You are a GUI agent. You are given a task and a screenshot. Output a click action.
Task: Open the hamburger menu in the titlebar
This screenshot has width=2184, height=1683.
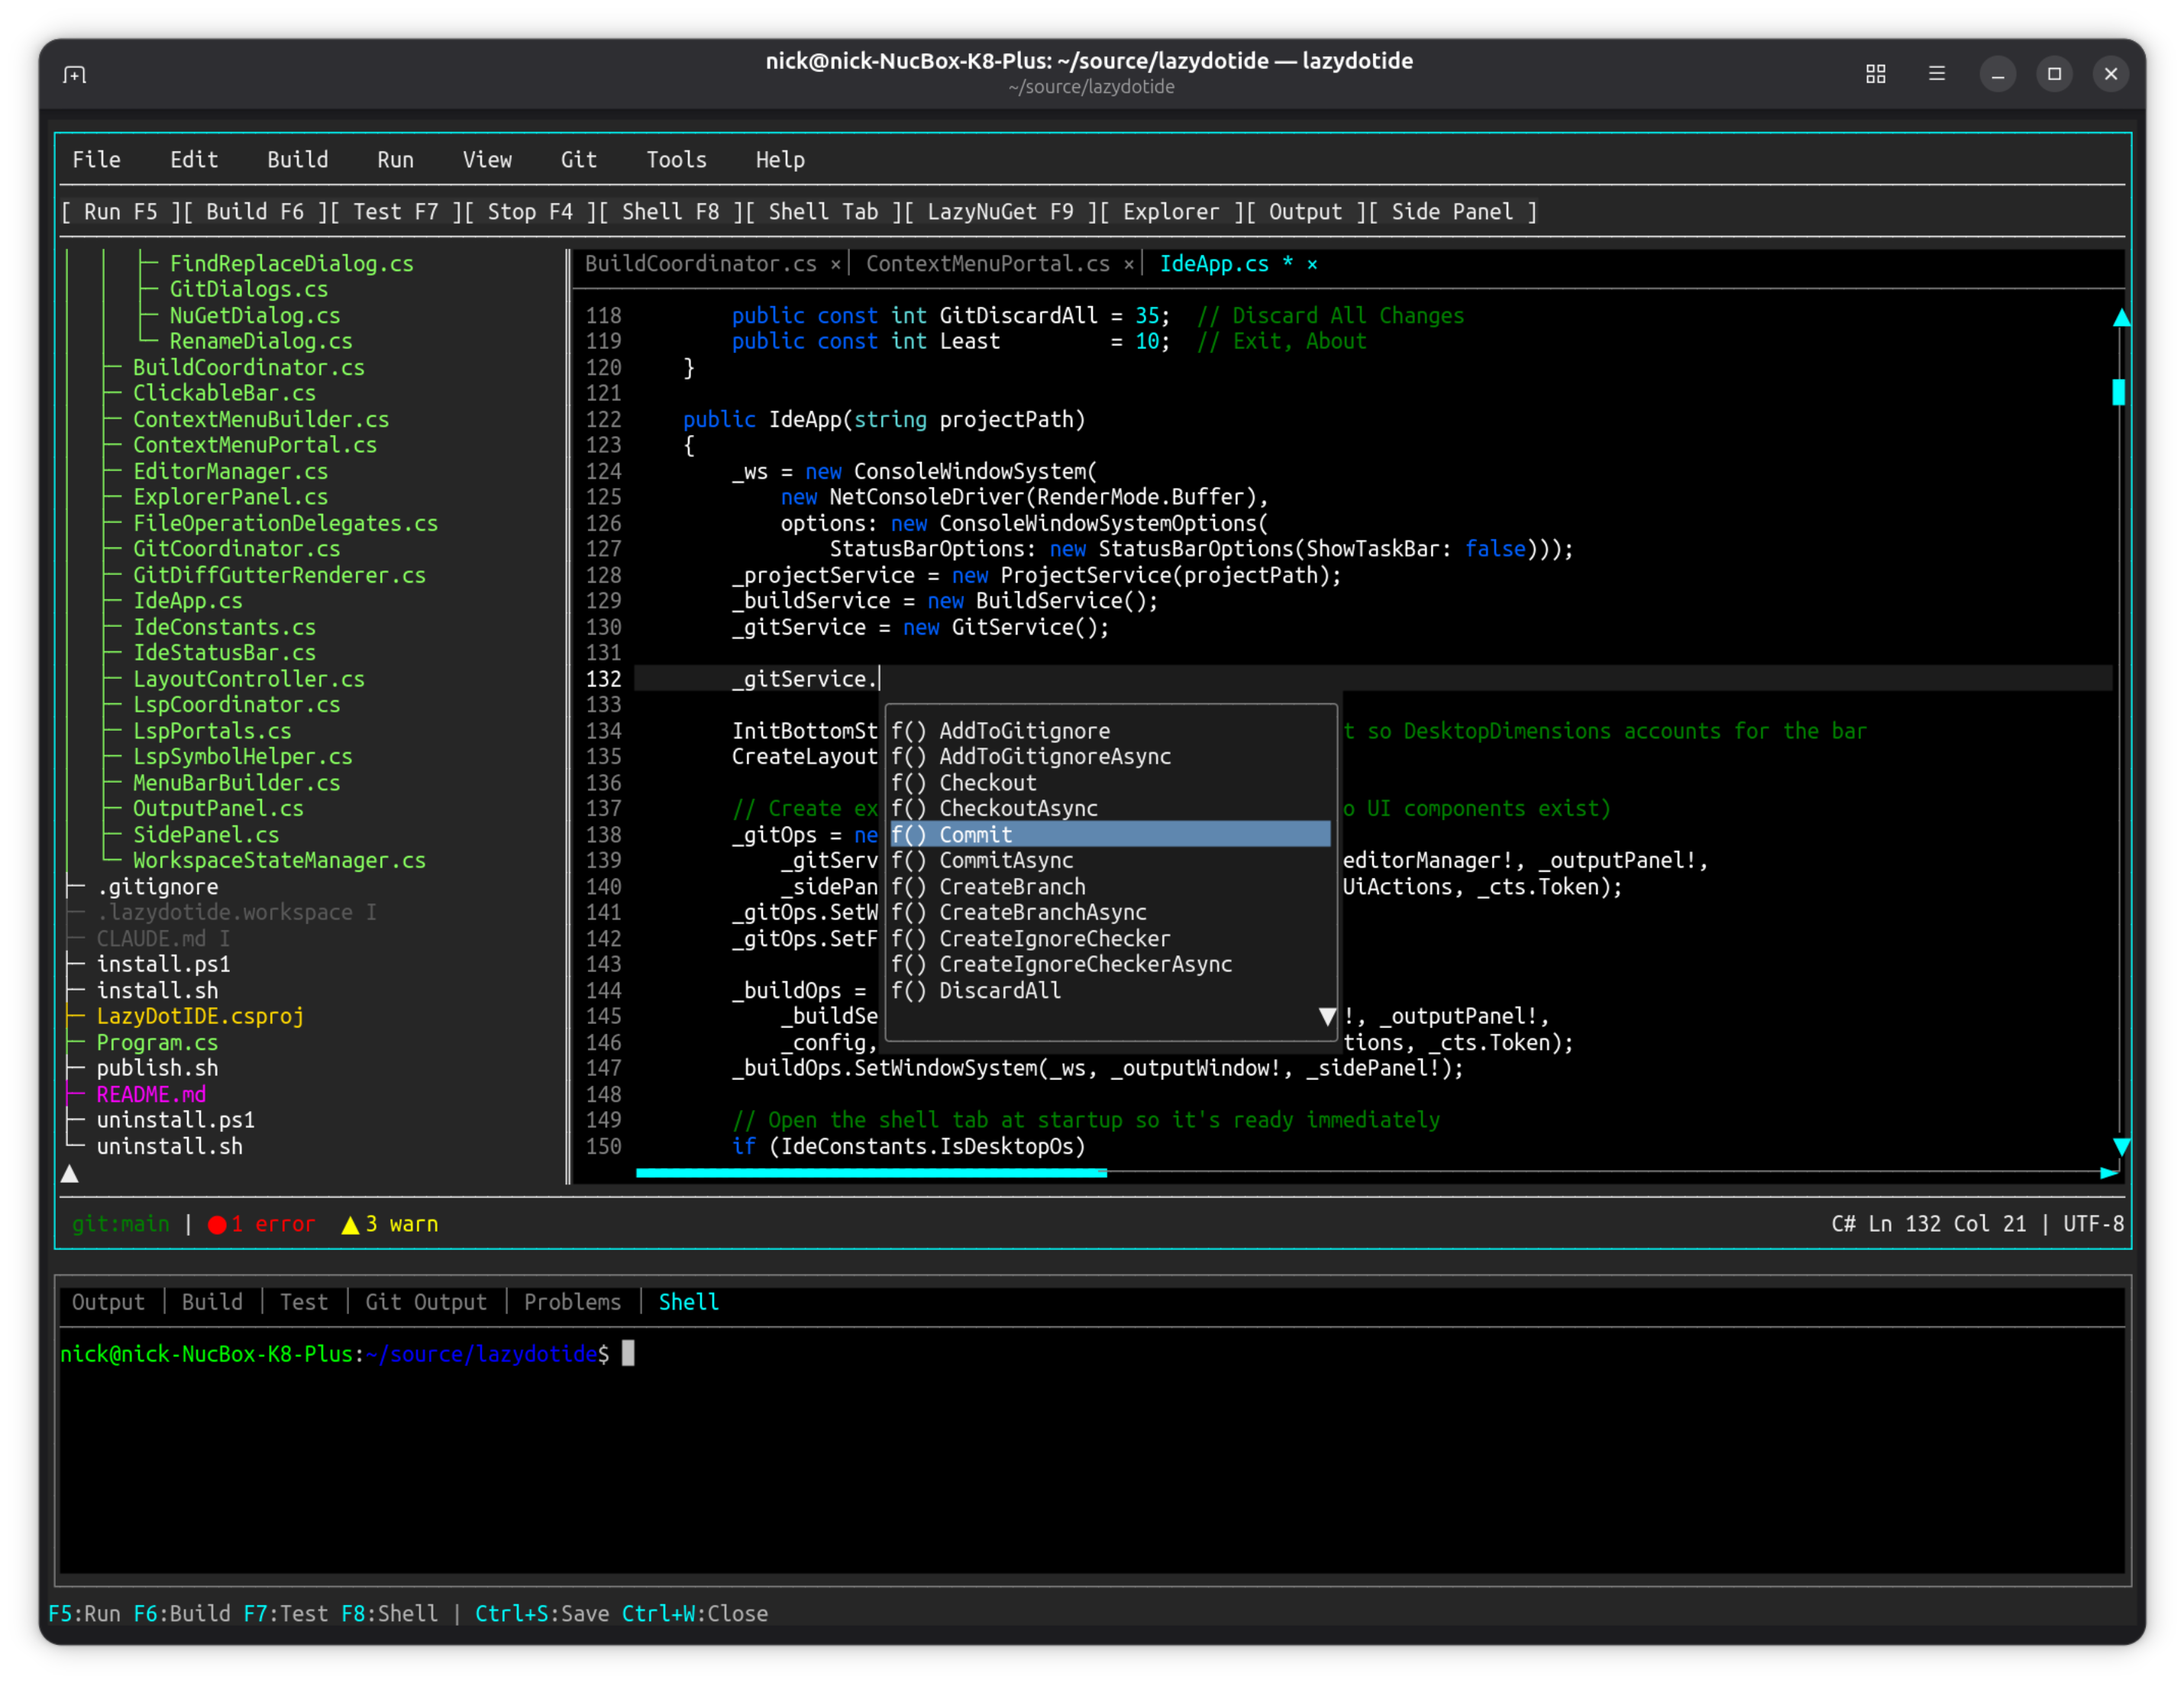pos(1936,73)
